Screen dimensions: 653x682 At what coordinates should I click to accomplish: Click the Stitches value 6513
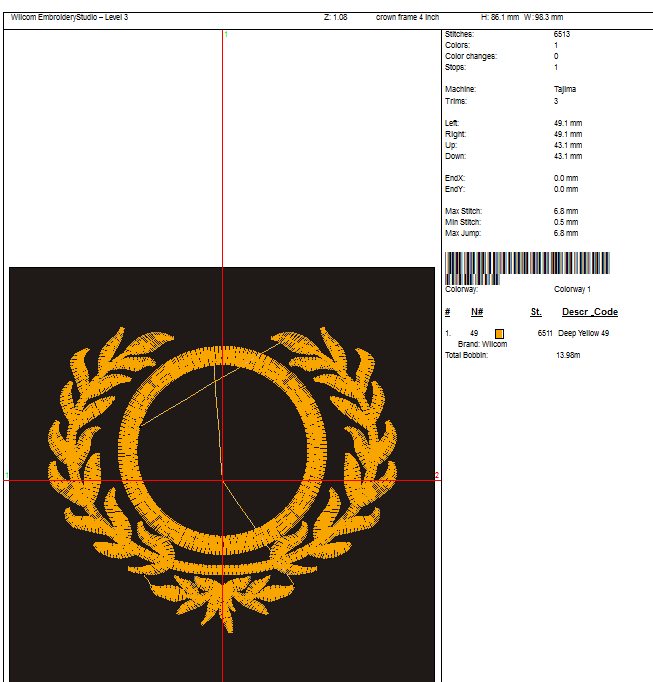pyautogui.click(x=562, y=34)
